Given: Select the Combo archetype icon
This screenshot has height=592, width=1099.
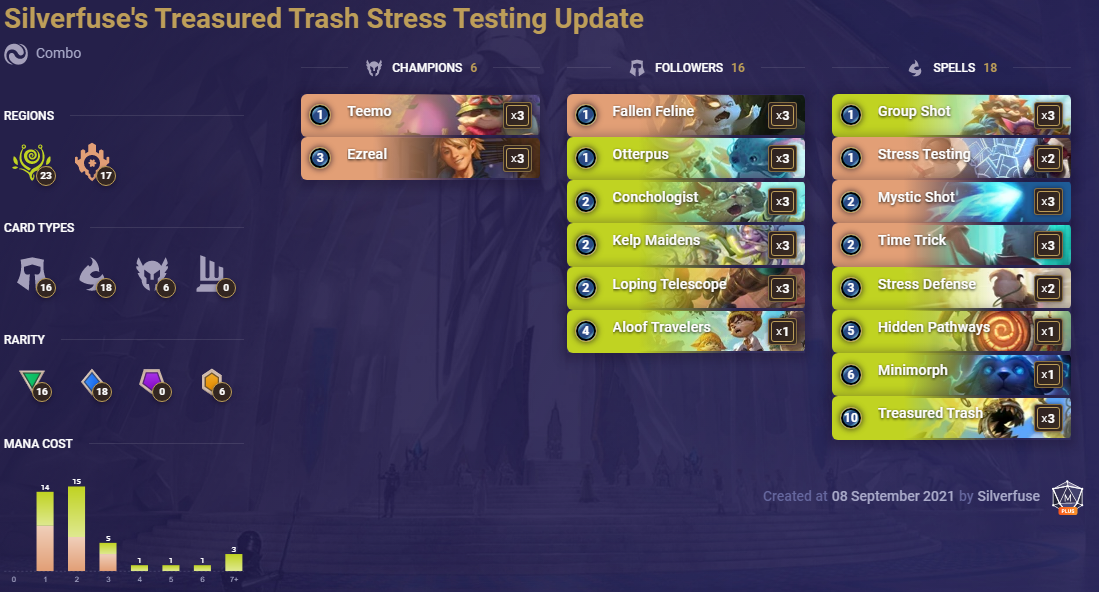Looking at the screenshot, I should tap(14, 52).
